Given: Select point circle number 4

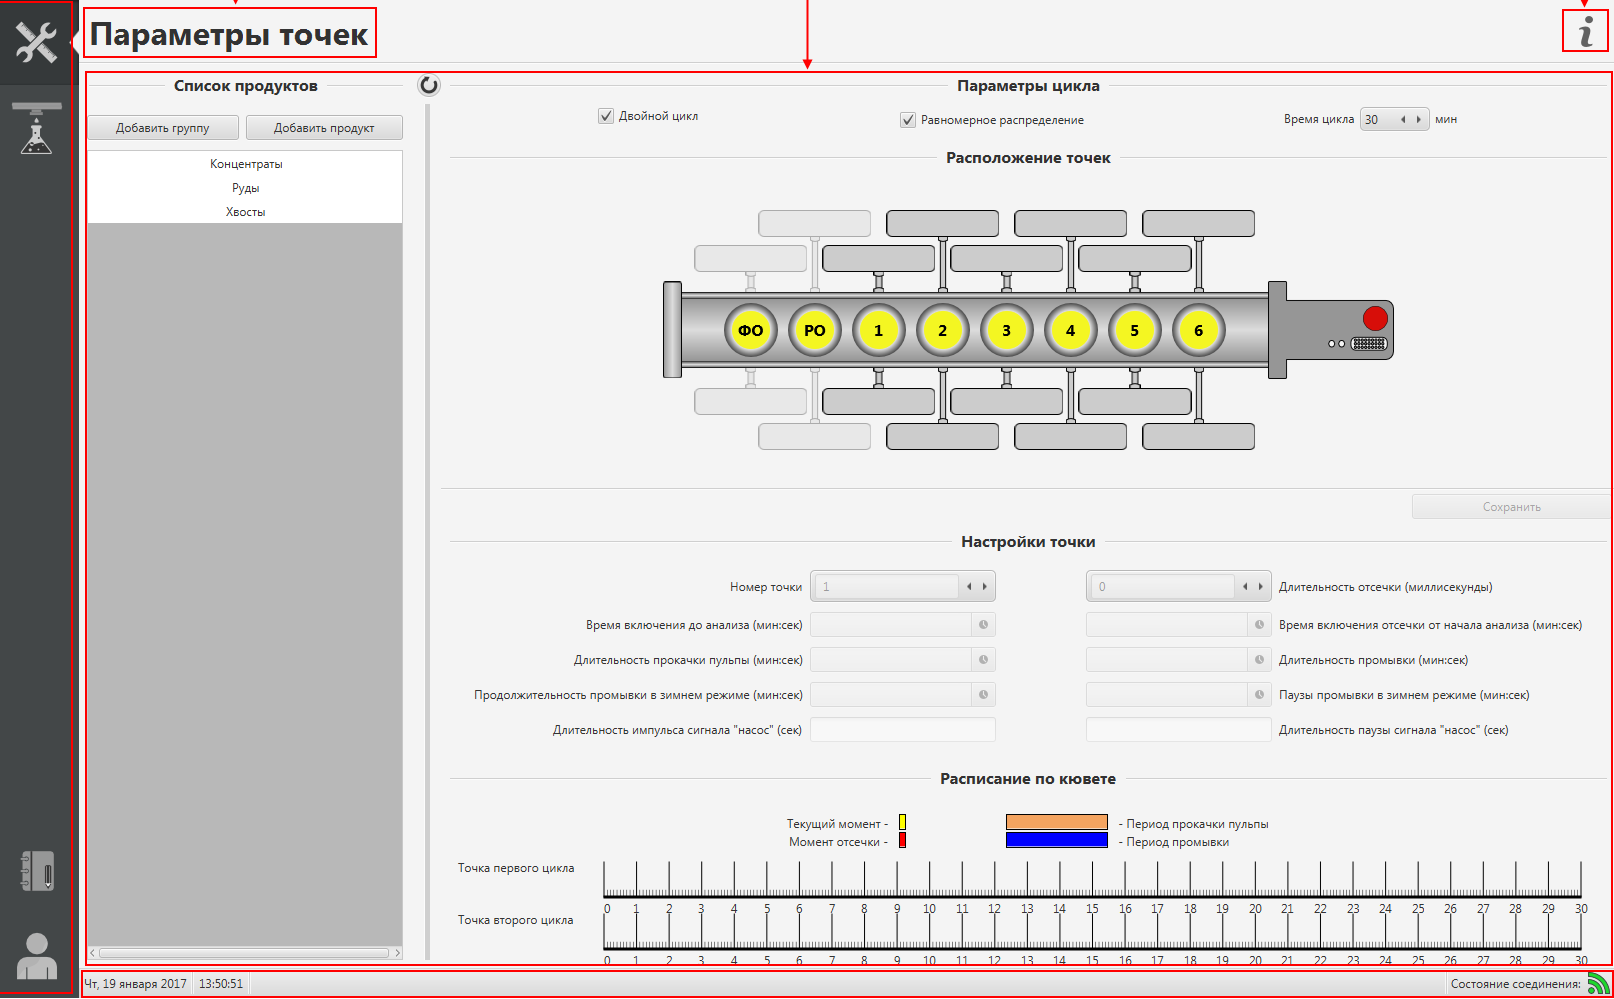Looking at the screenshot, I should click(1071, 330).
